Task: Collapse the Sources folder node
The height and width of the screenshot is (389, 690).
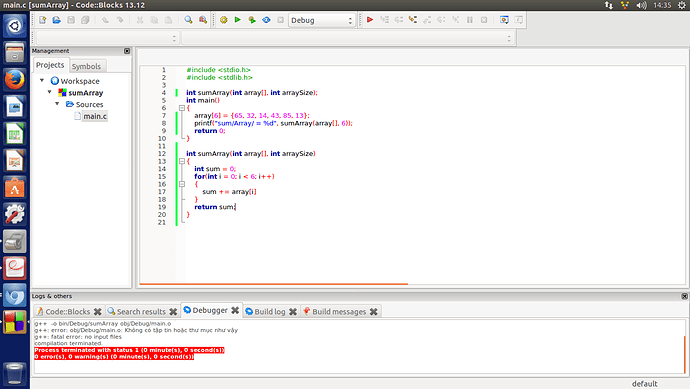Action: [x=57, y=104]
